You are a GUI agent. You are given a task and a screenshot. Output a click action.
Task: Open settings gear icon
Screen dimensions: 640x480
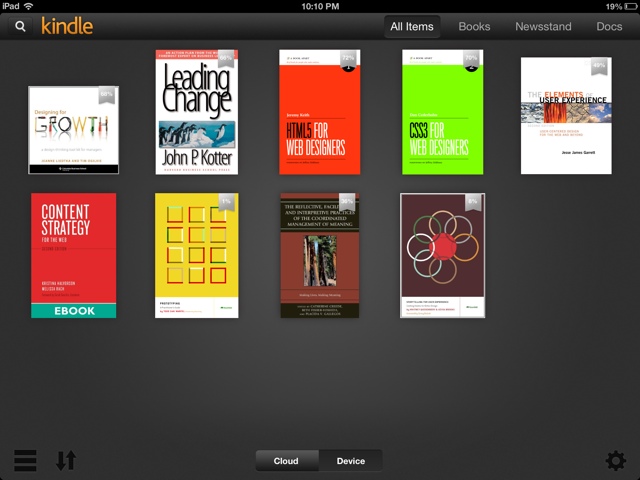(x=616, y=461)
